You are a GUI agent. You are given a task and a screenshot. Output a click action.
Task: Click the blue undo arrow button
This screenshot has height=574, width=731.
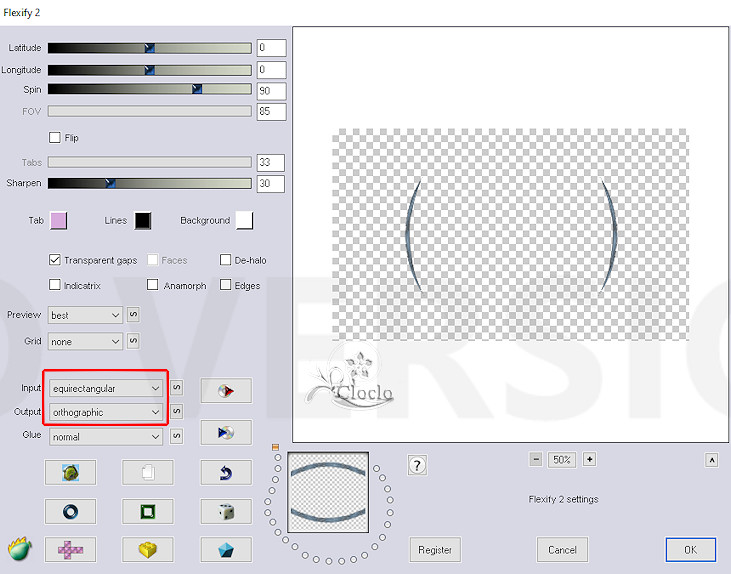coord(225,472)
